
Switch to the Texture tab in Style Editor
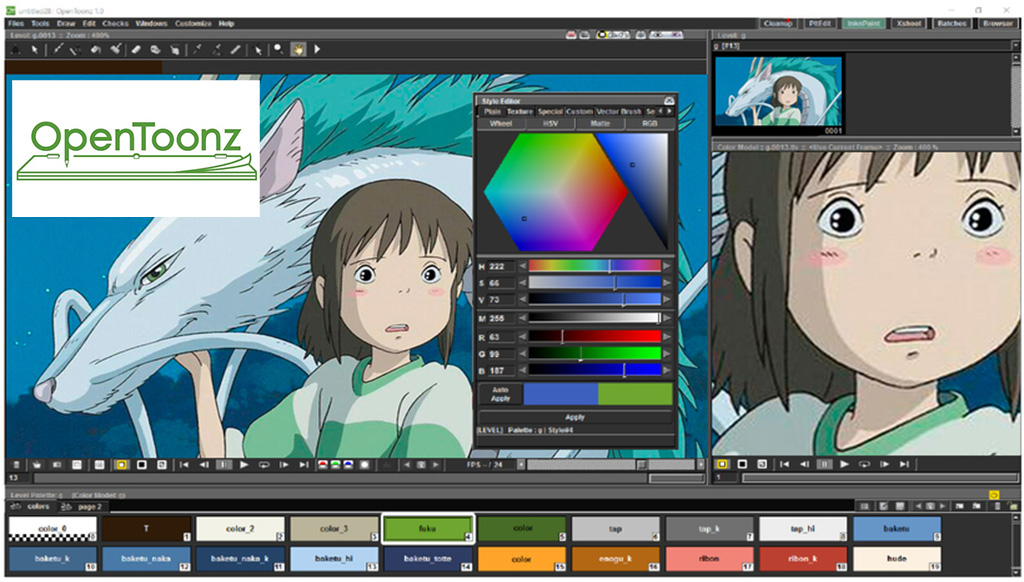pyautogui.click(x=519, y=110)
